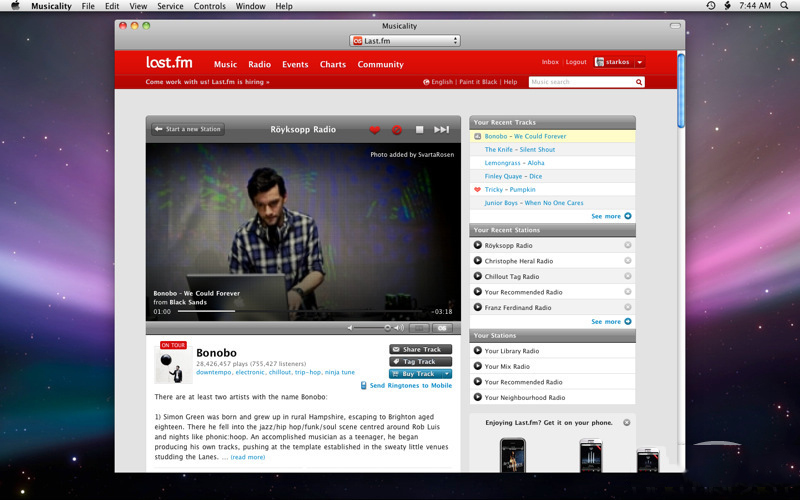Click the page vertical scrollbar
Screen dimensions: 800x500
[681, 91]
